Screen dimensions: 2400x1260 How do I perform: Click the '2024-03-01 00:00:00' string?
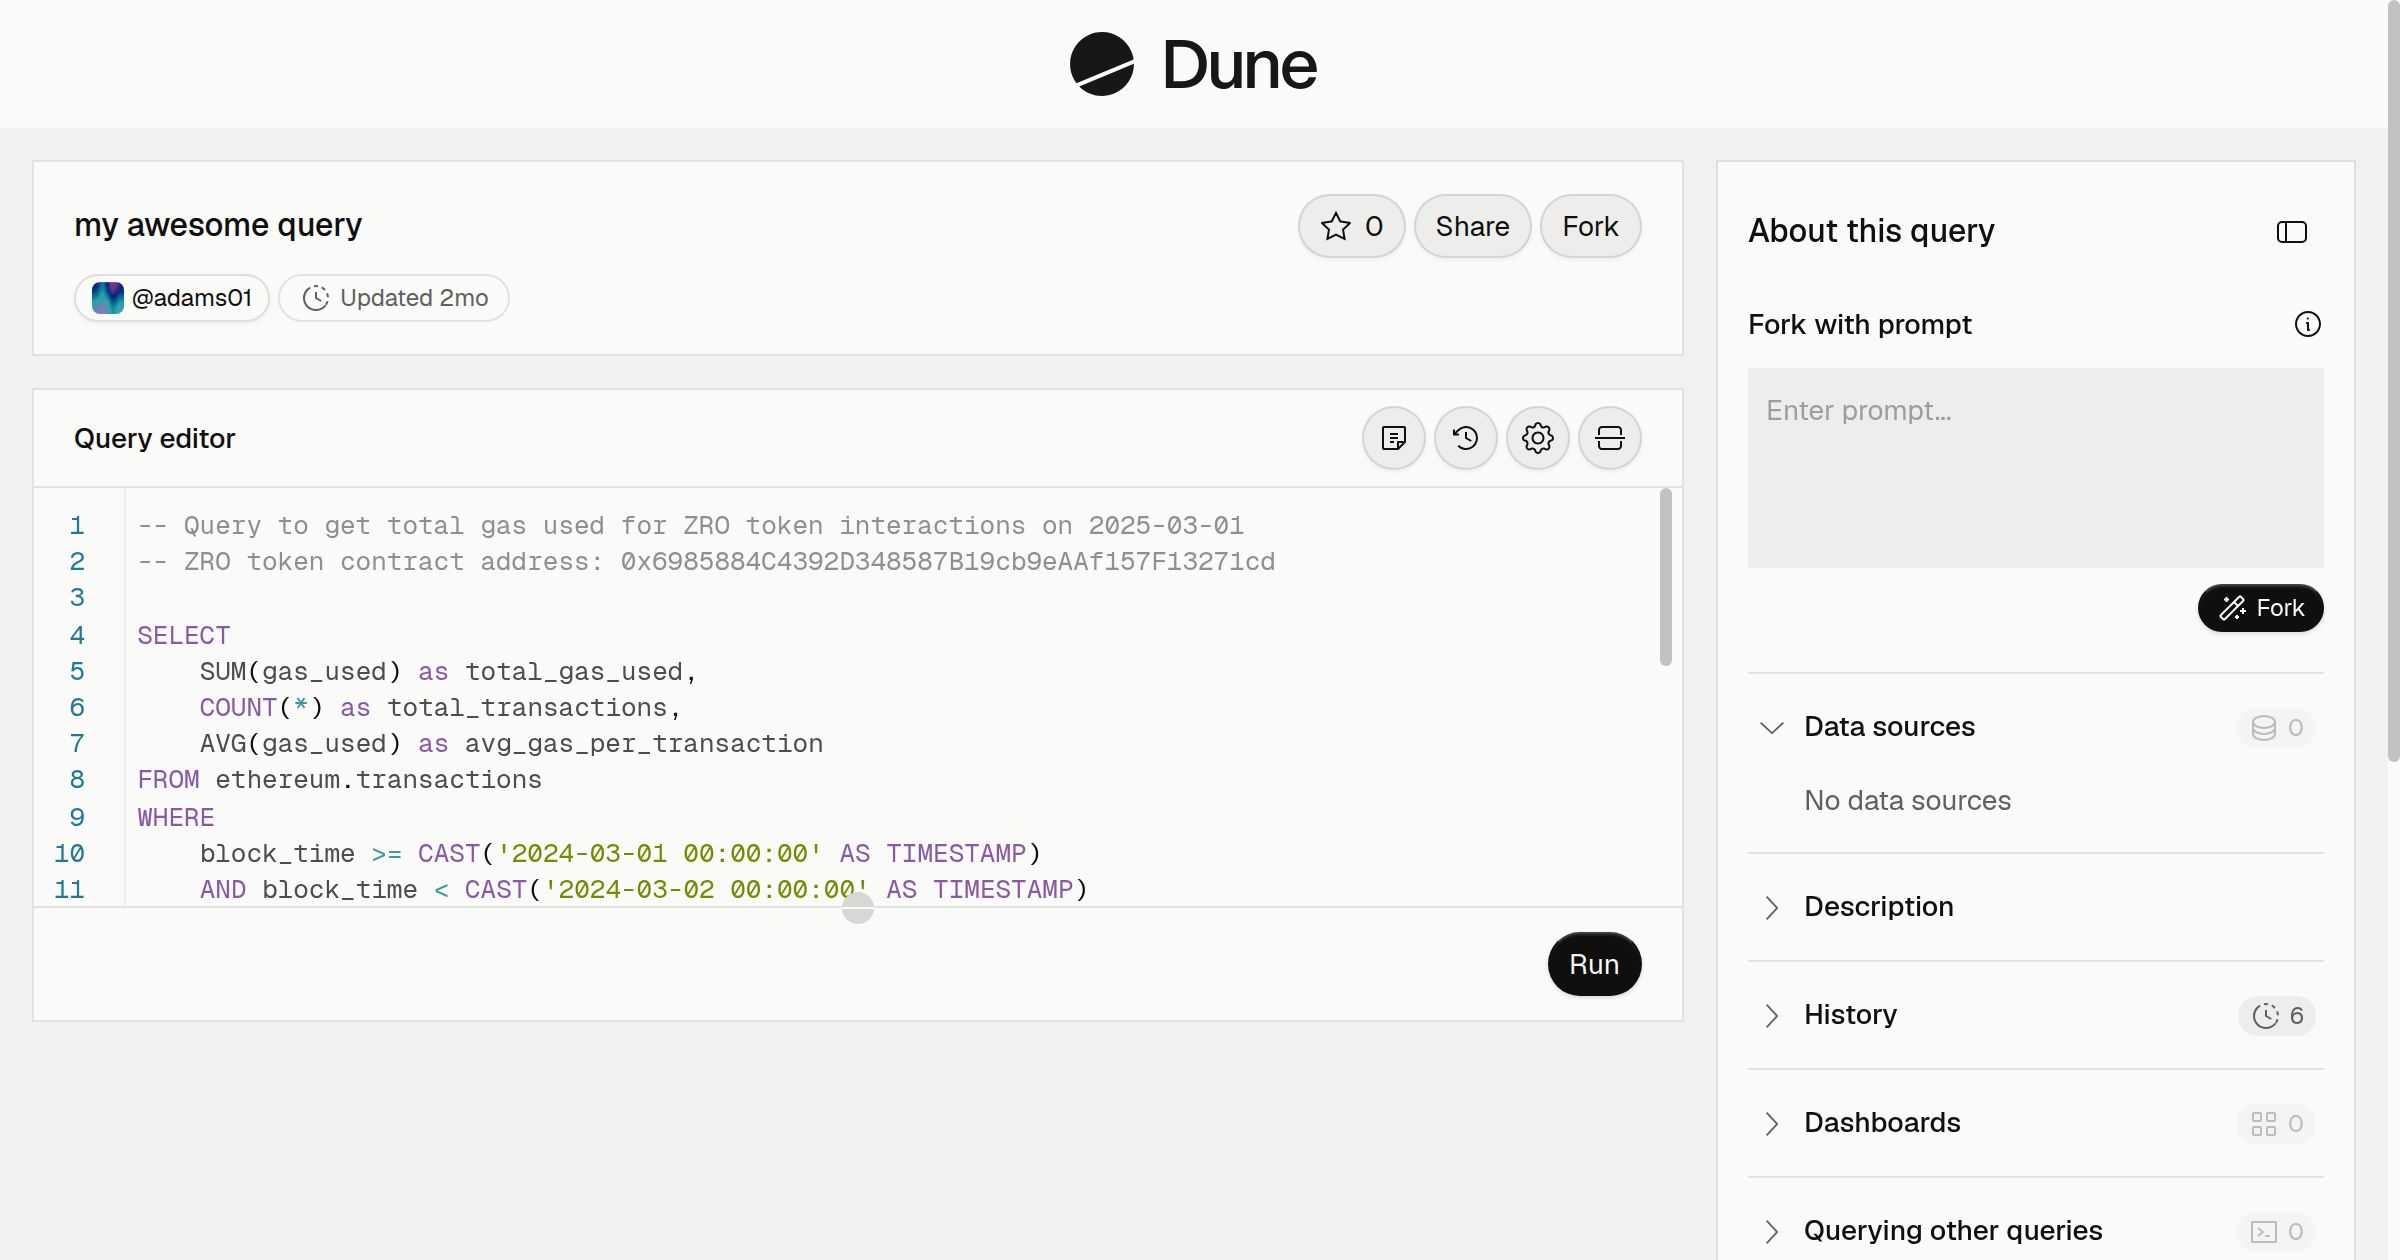pyautogui.click(x=660, y=853)
